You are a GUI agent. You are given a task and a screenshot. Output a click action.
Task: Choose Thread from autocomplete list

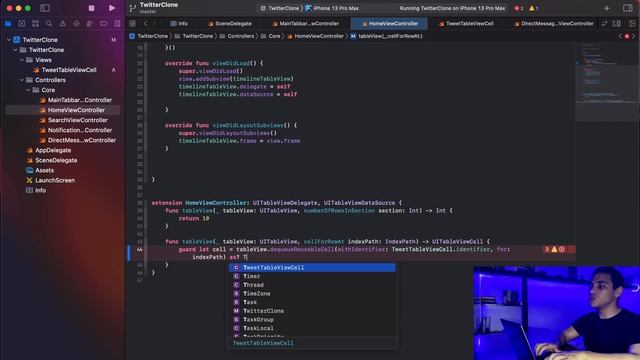[x=312, y=285]
